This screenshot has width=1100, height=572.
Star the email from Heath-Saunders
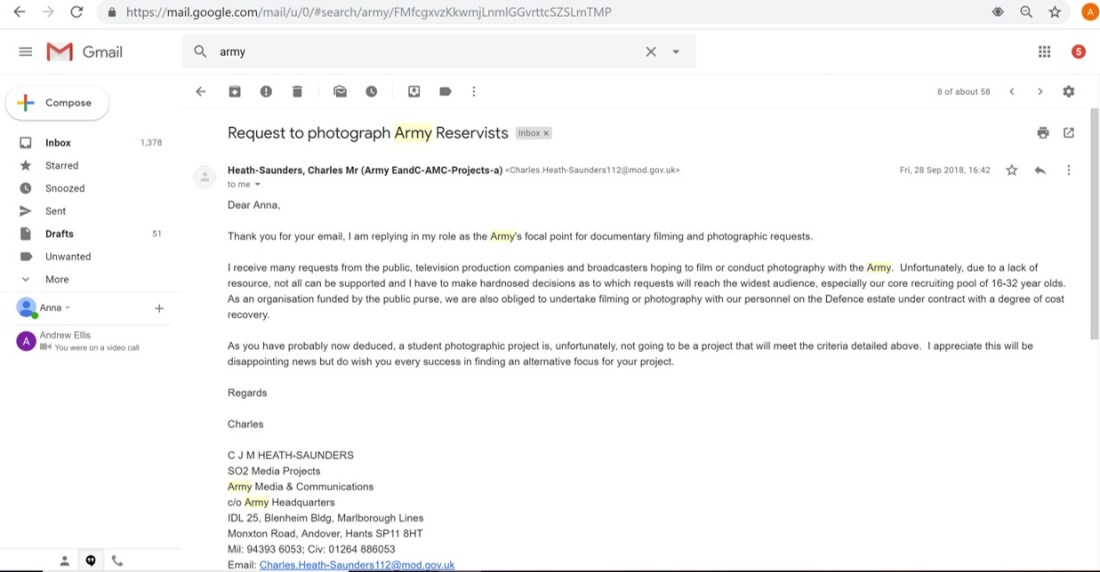click(x=1011, y=170)
